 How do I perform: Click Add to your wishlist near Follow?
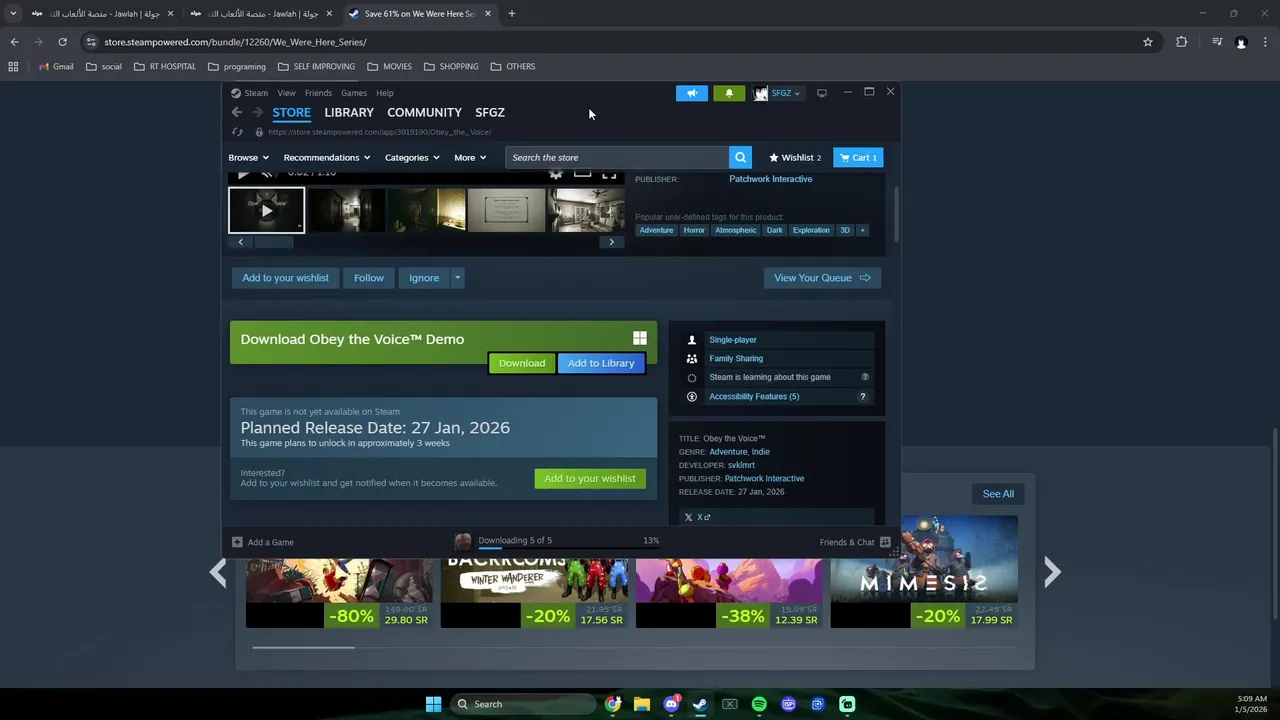click(285, 278)
